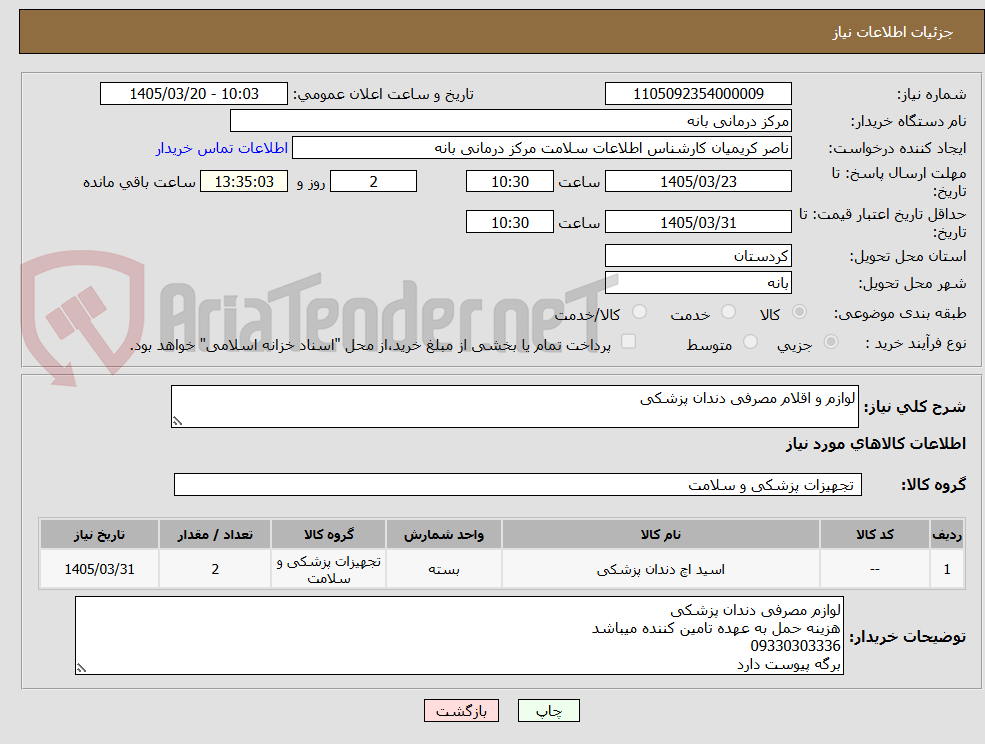985x744 pixels.
Task: Click the page header جزئیات اطلاعات نیاز
Action: (x=893, y=32)
